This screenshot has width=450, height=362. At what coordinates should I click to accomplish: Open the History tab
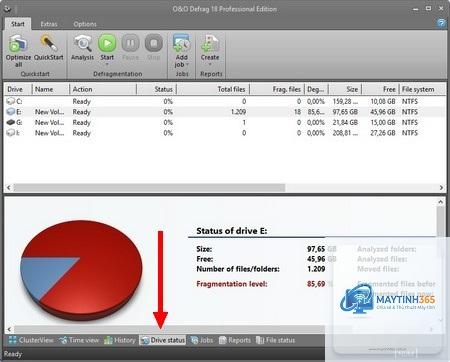(x=120, y=340)
